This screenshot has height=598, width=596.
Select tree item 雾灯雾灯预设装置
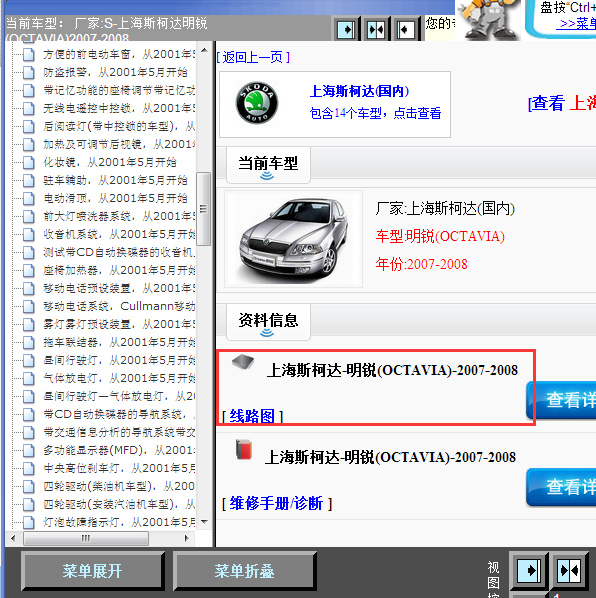pos(119,324)
